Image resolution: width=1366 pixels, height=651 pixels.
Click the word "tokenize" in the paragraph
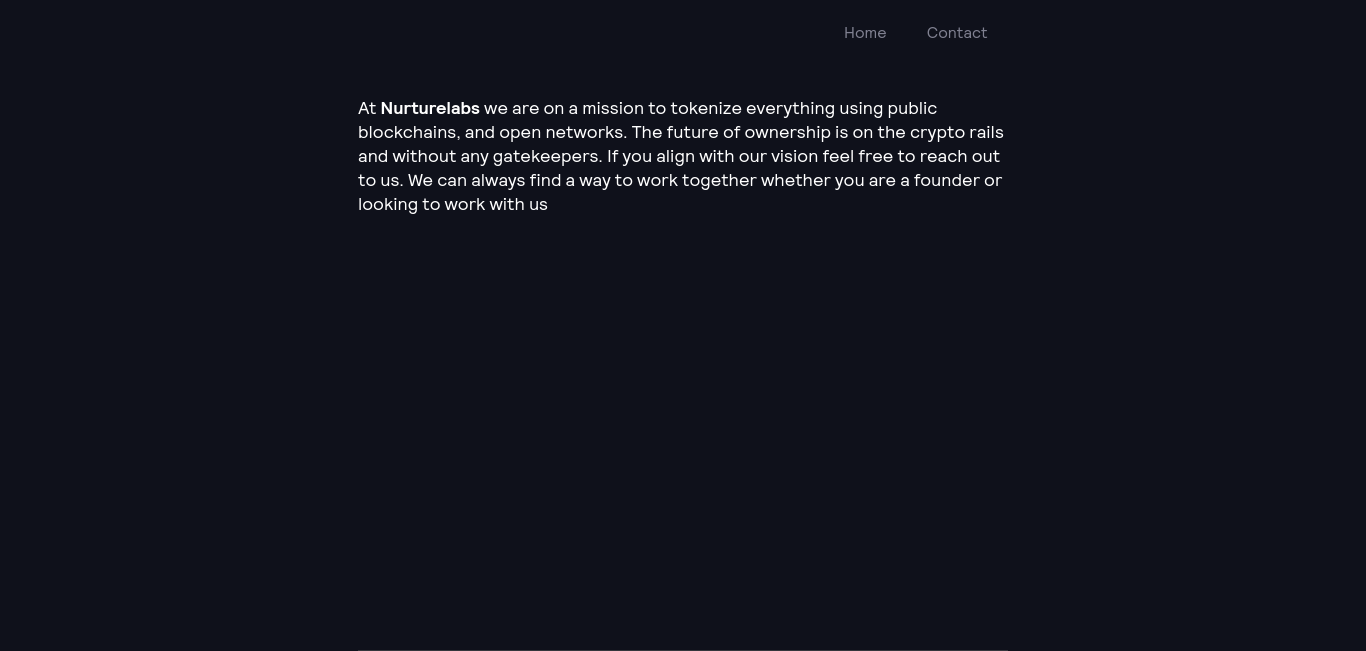tap(706, 108)
